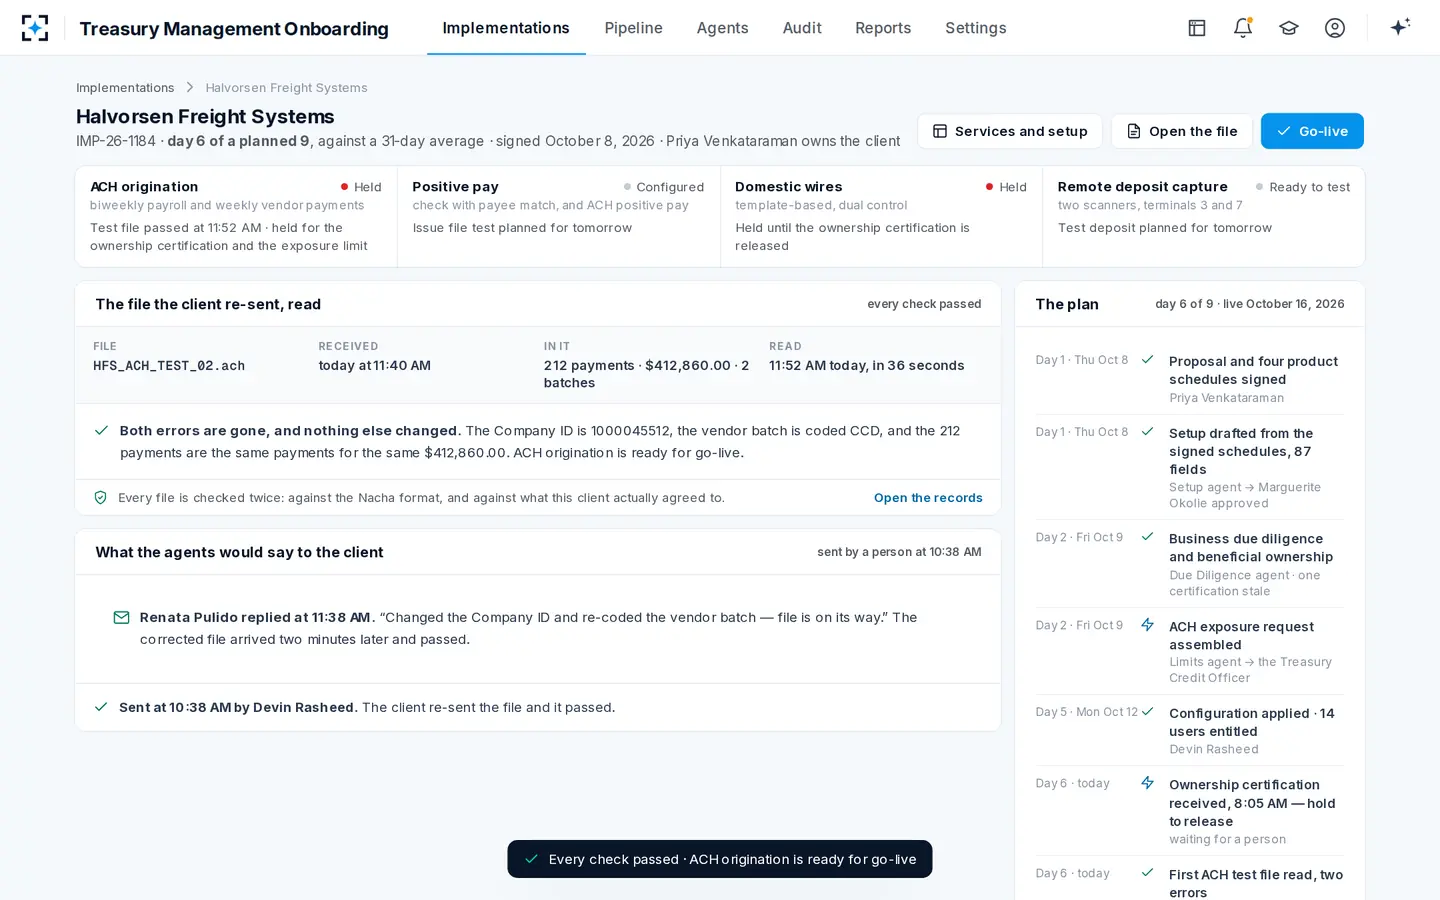Click "11:52 AM today, in 36 seconds" value

pos(867,366)
